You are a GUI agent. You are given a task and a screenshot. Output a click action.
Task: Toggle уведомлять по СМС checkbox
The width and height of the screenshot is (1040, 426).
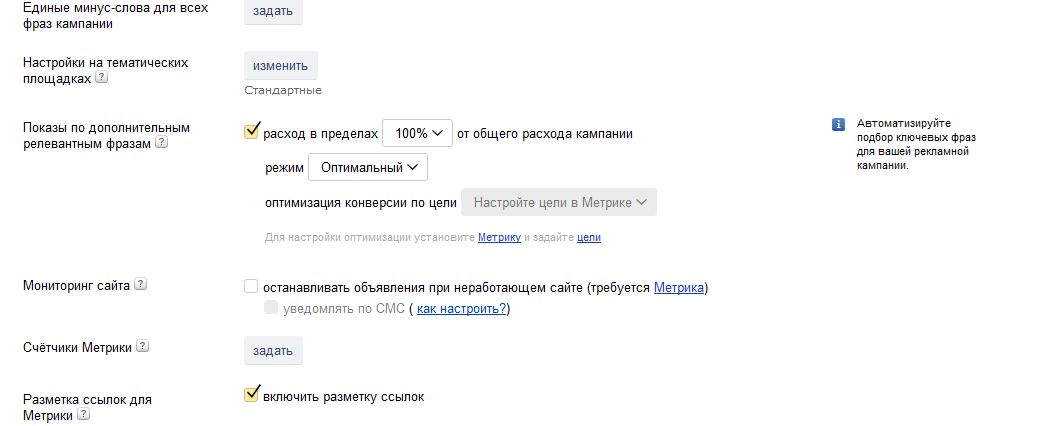[271, 308]
